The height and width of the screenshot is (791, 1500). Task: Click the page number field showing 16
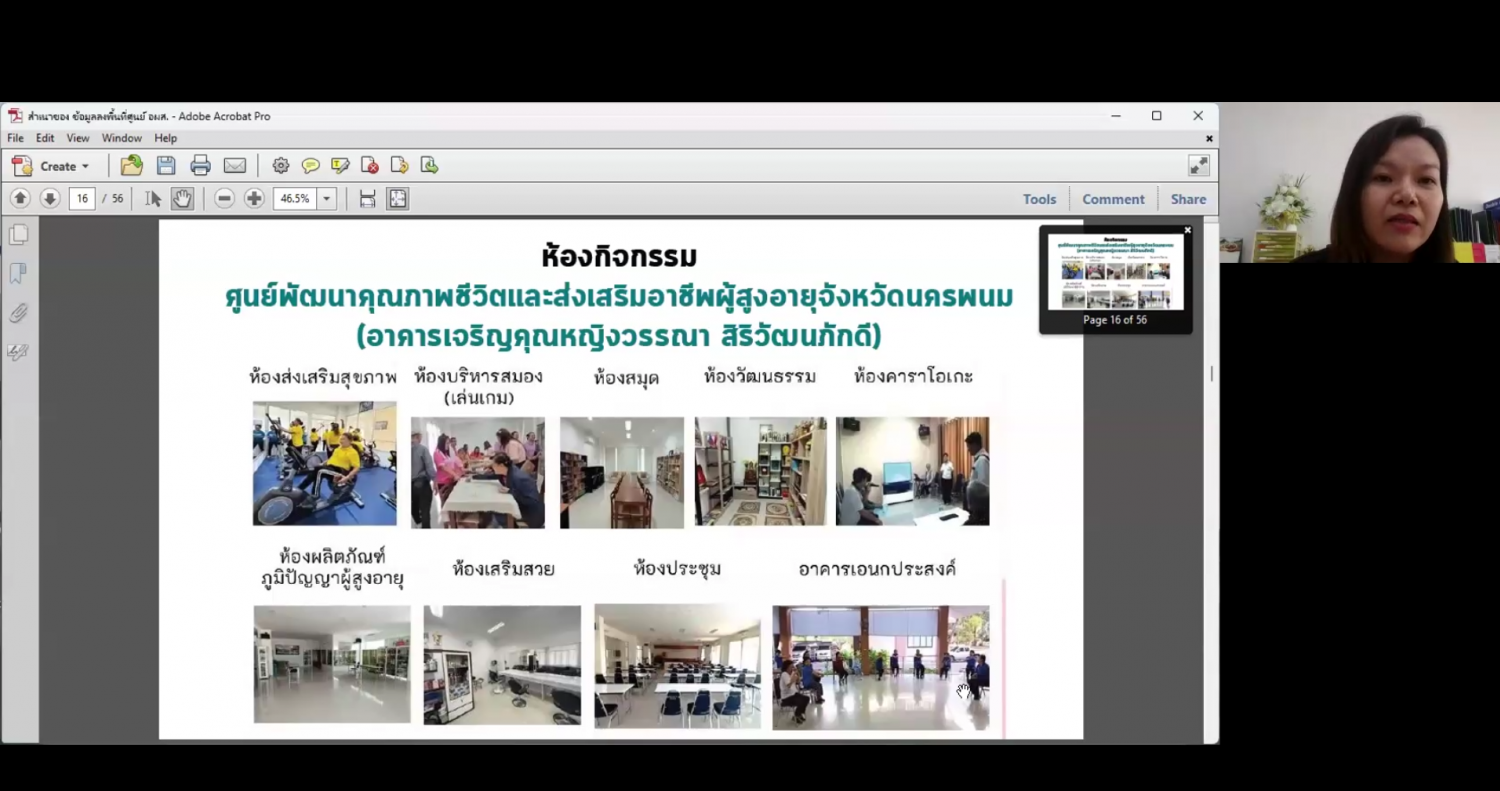[x=82, y=198]
